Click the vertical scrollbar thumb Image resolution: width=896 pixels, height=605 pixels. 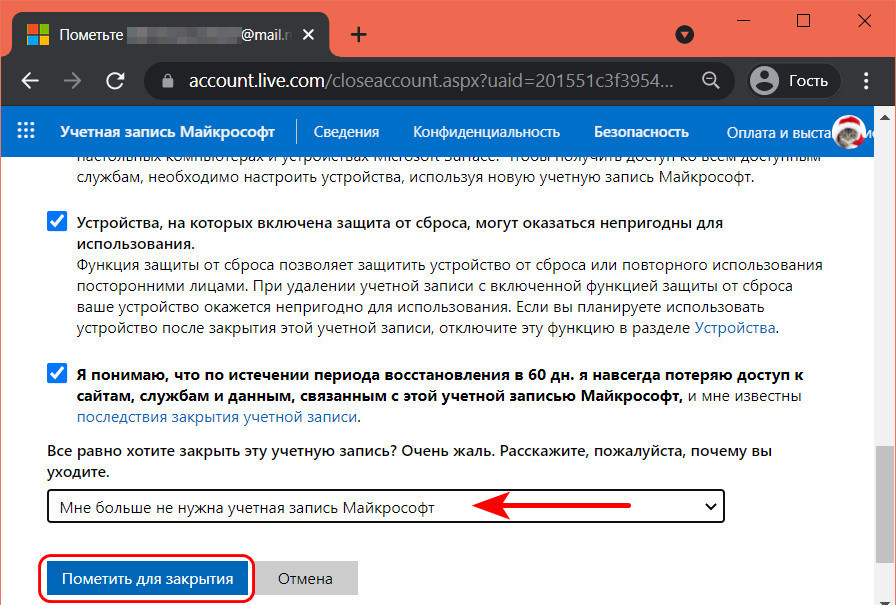coord(885,504)
